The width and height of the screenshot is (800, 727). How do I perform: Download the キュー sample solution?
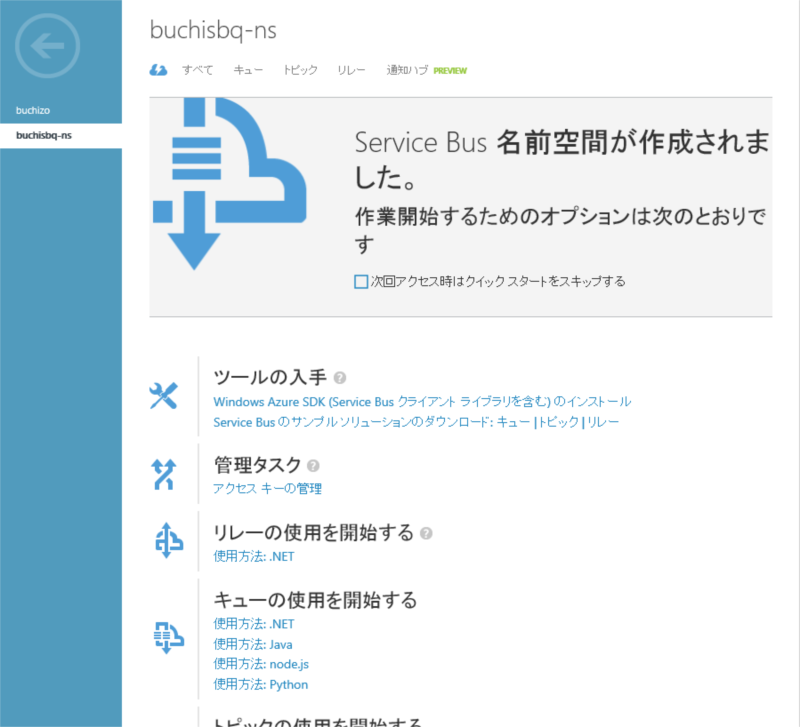[513, 422]
